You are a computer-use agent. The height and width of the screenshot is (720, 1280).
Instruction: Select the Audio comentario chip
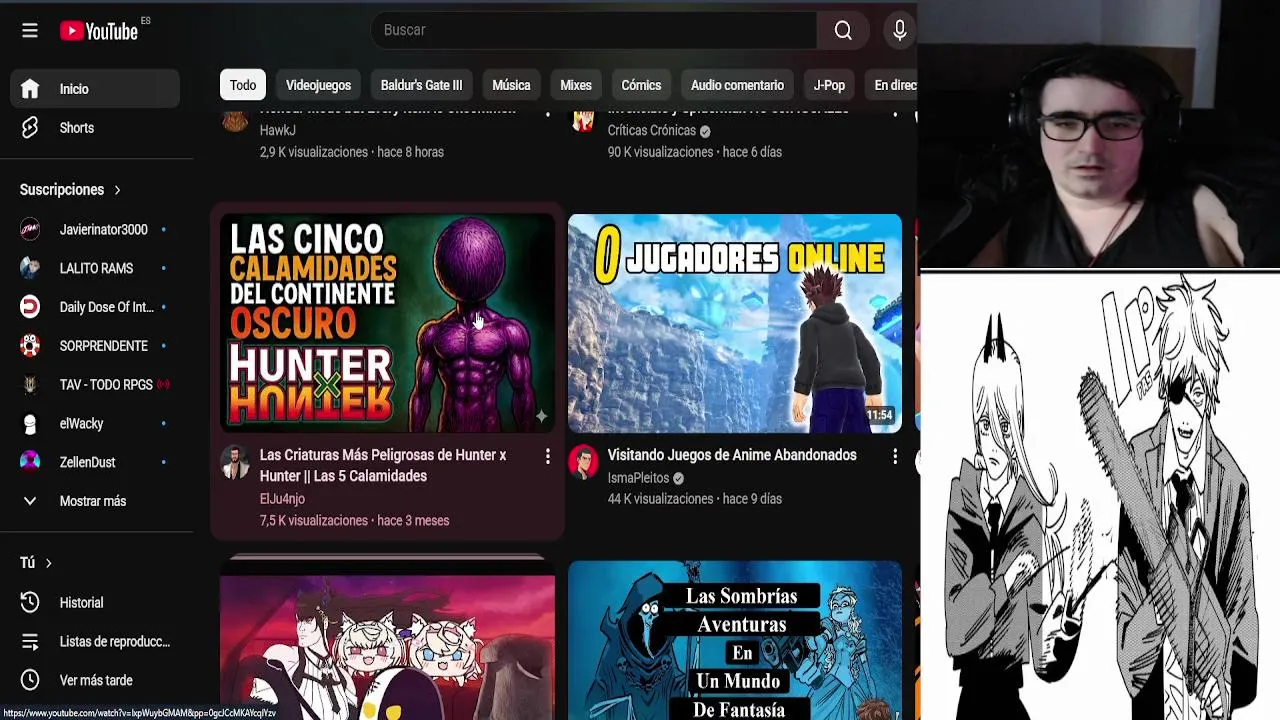point(737,85)
